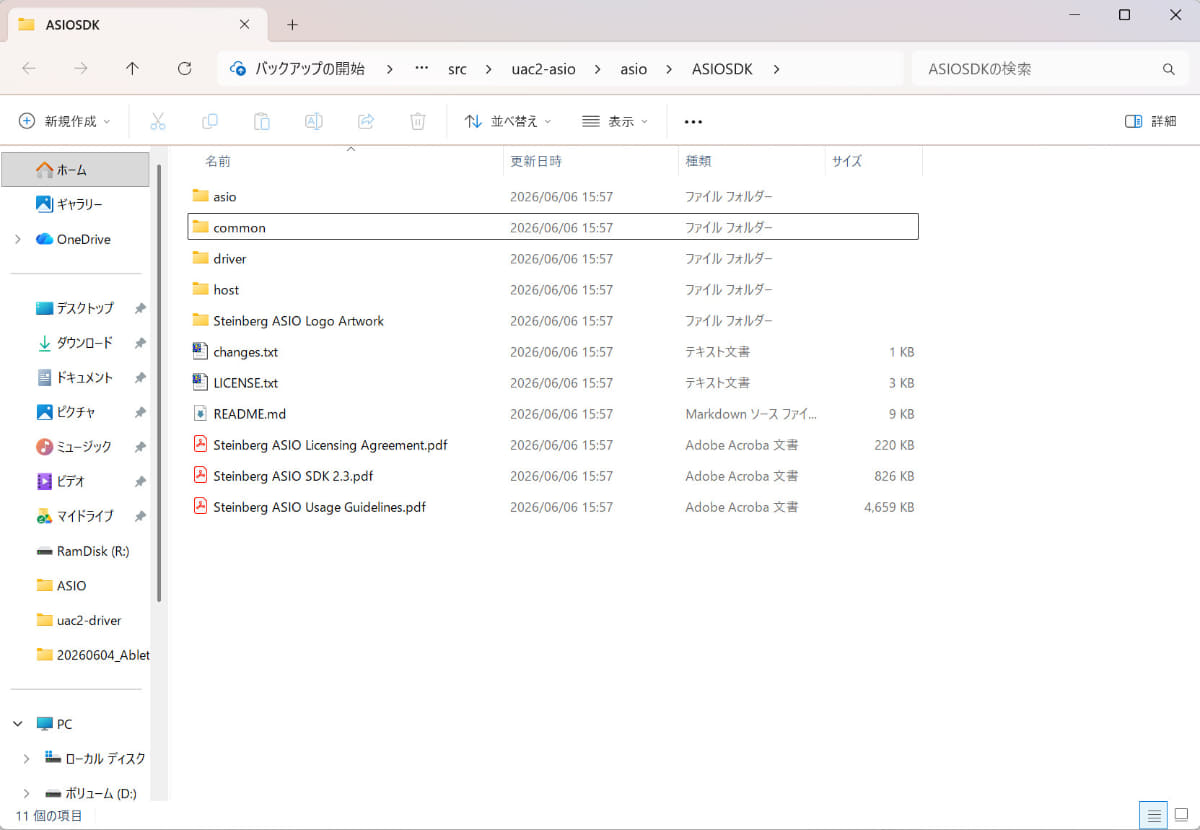Open the New (新規作成) dropdown
1200x830 pixels.
[64, 121]
